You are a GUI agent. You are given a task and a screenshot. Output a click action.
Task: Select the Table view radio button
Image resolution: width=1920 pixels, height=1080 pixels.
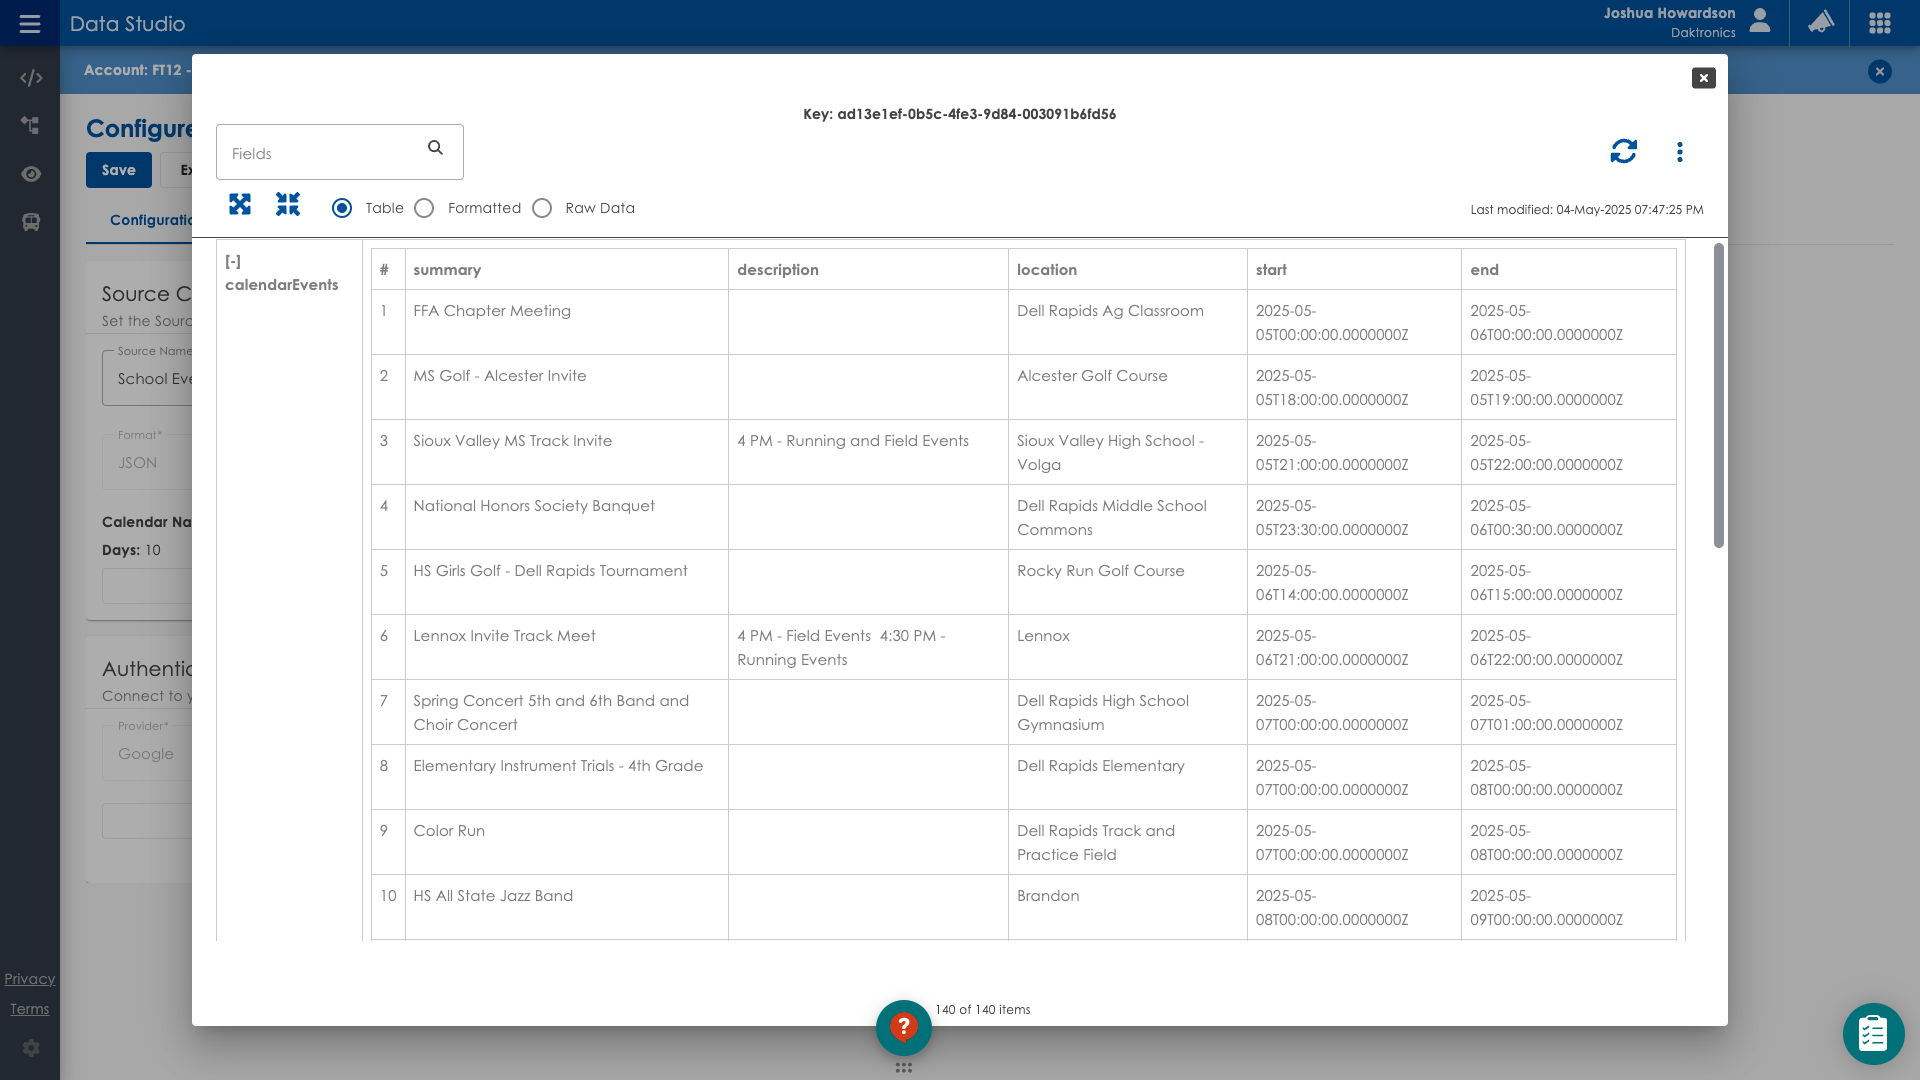tap(341, 208)
